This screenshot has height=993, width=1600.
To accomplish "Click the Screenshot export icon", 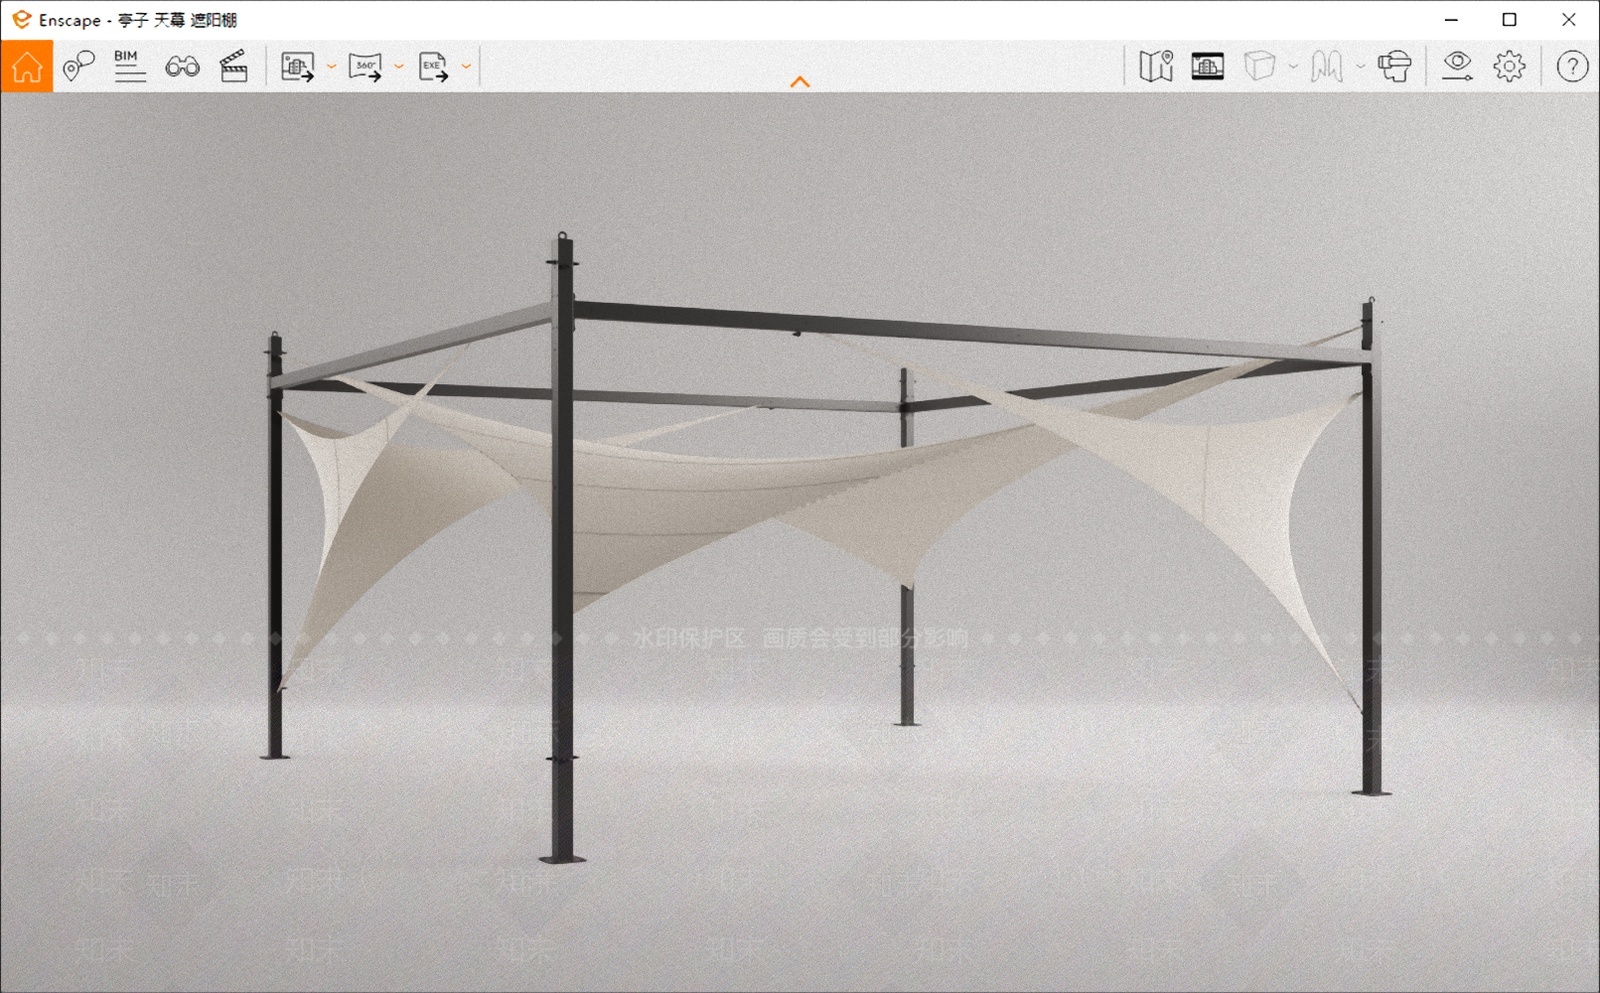I will [297, 67].
